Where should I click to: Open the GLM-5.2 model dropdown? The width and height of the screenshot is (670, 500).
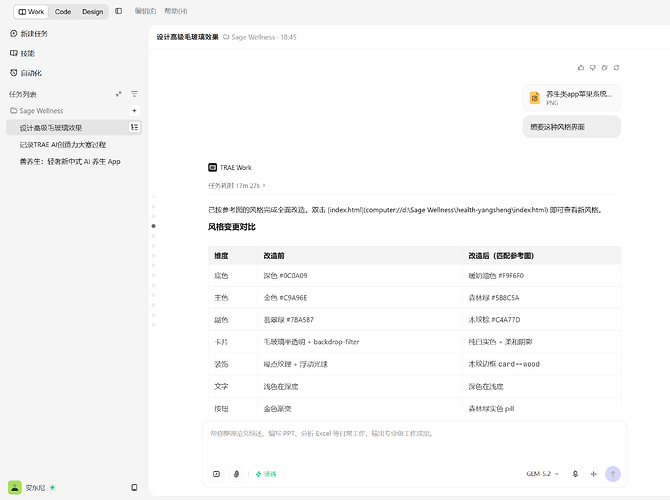tap(543, 474)
